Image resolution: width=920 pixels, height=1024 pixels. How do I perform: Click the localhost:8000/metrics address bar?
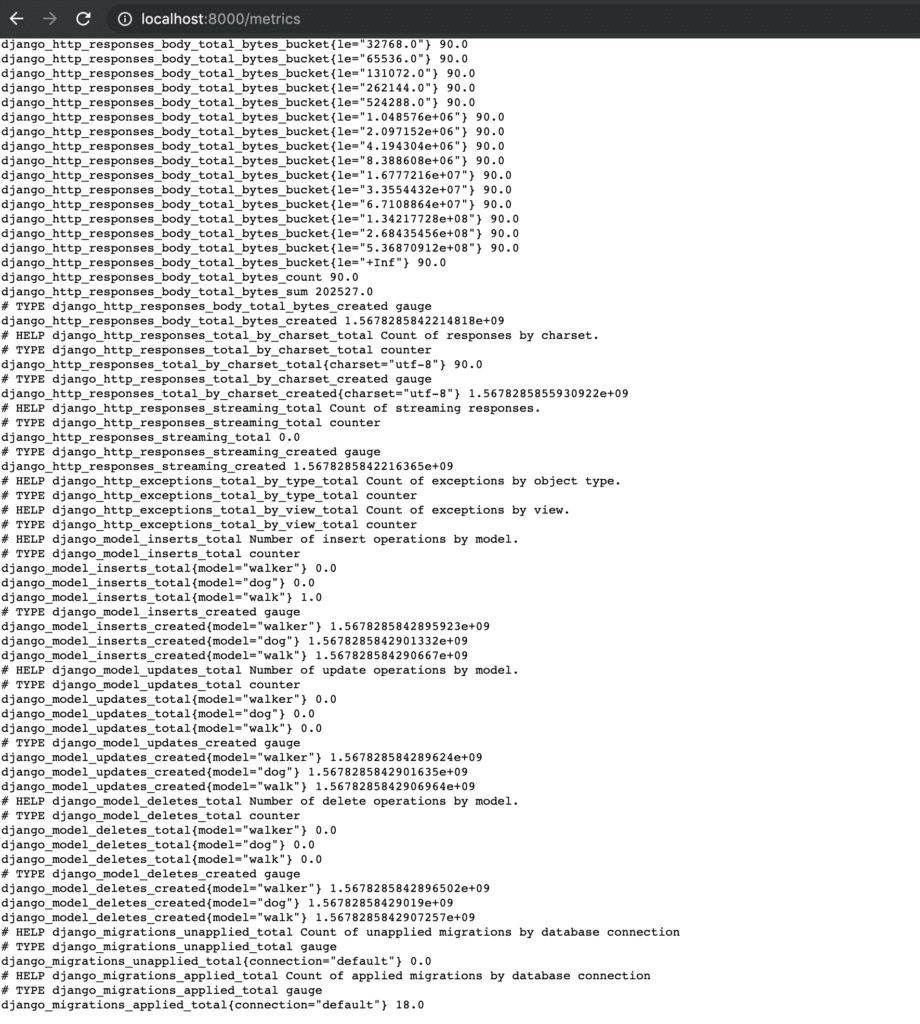pyautogui.click(x=221, y=19)
